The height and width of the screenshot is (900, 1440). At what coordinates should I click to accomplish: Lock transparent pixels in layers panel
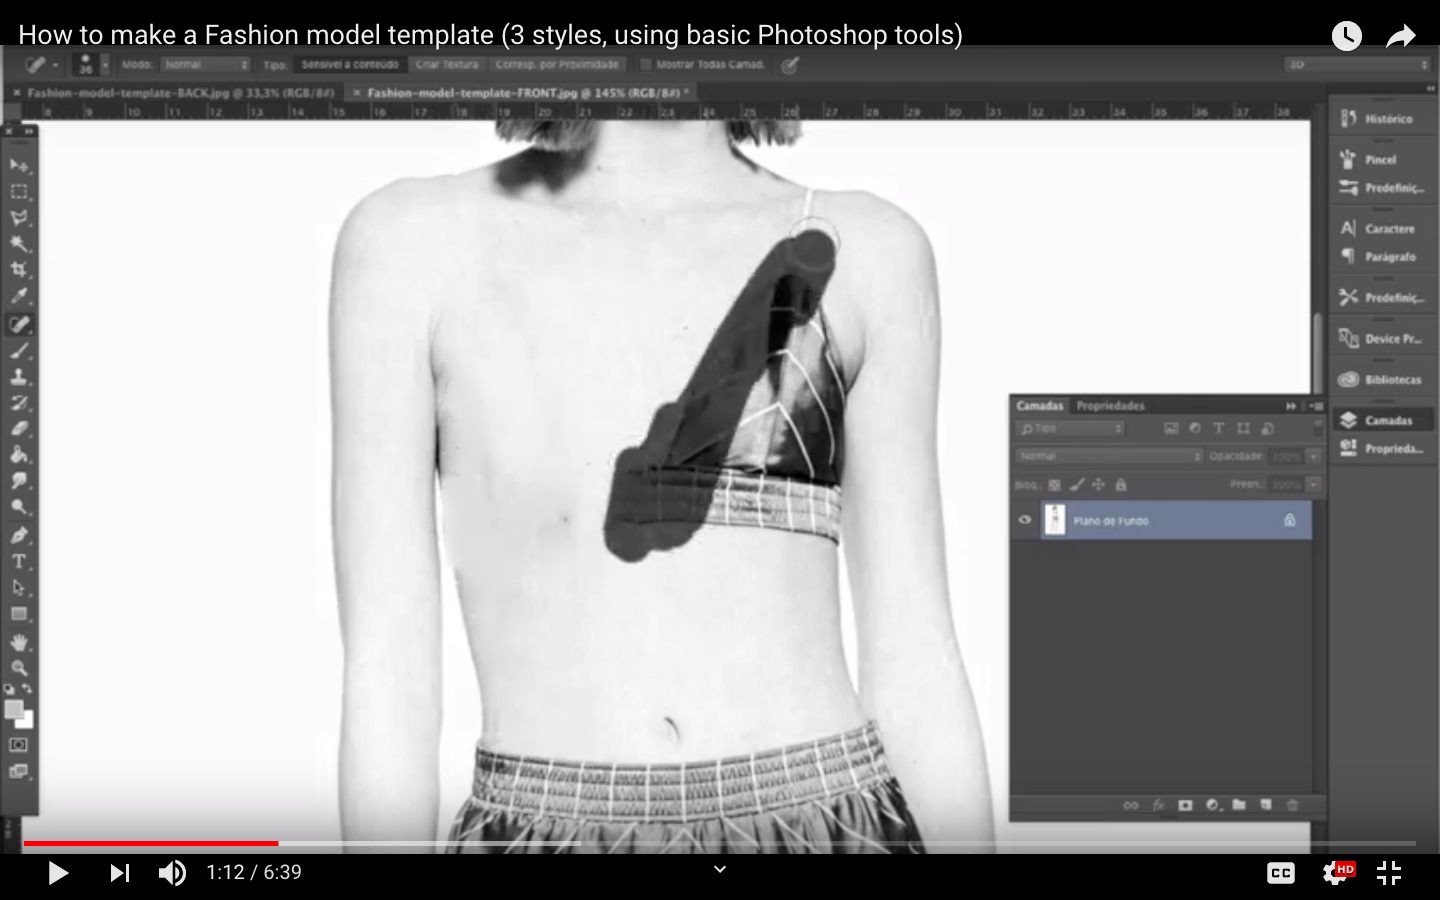coord(1054,485)
